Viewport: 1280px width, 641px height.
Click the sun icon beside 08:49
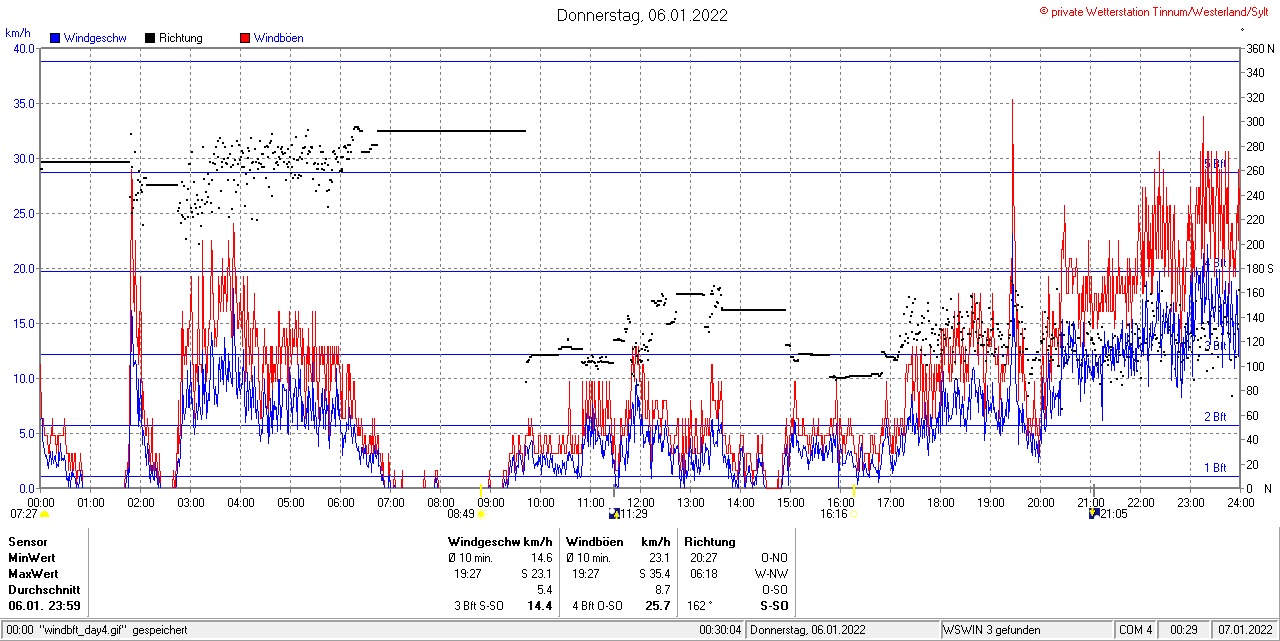click(x=481, y=514)
